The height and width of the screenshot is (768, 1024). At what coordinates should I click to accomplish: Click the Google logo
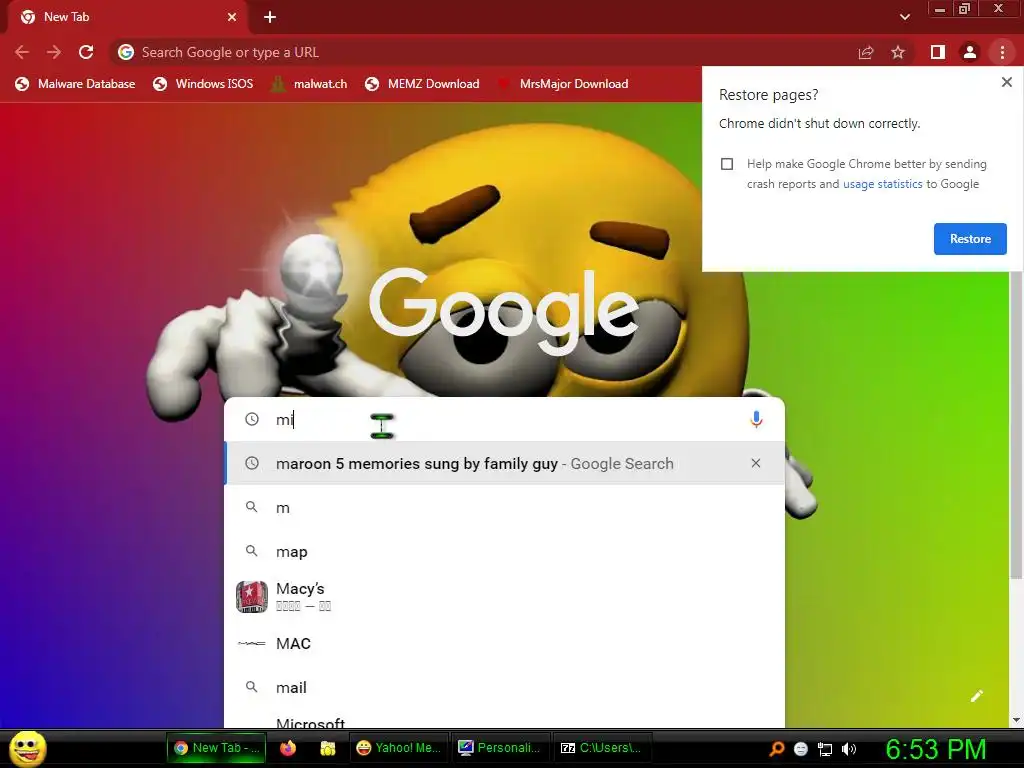click(x=504, y=312)
